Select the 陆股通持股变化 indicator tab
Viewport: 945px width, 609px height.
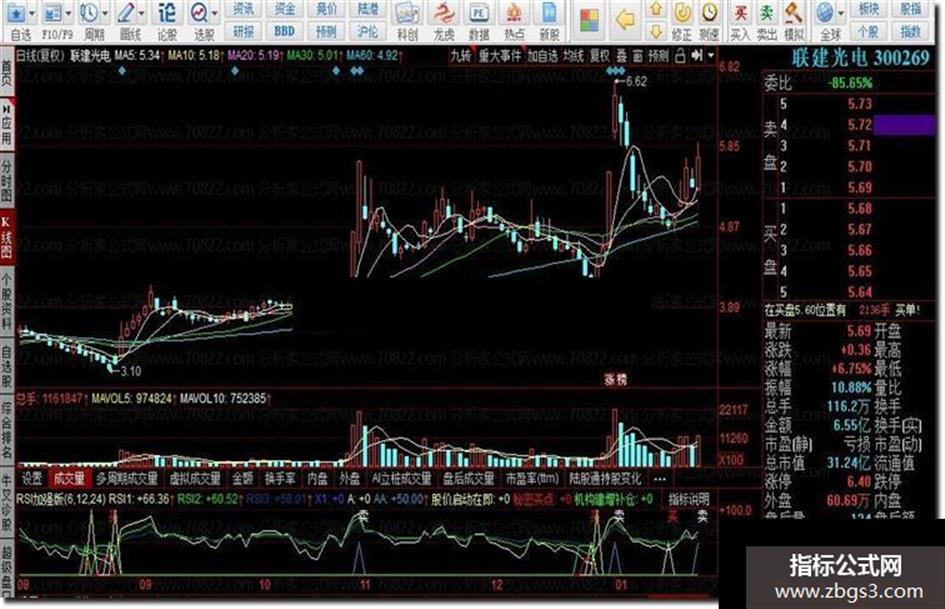[606, 479]
